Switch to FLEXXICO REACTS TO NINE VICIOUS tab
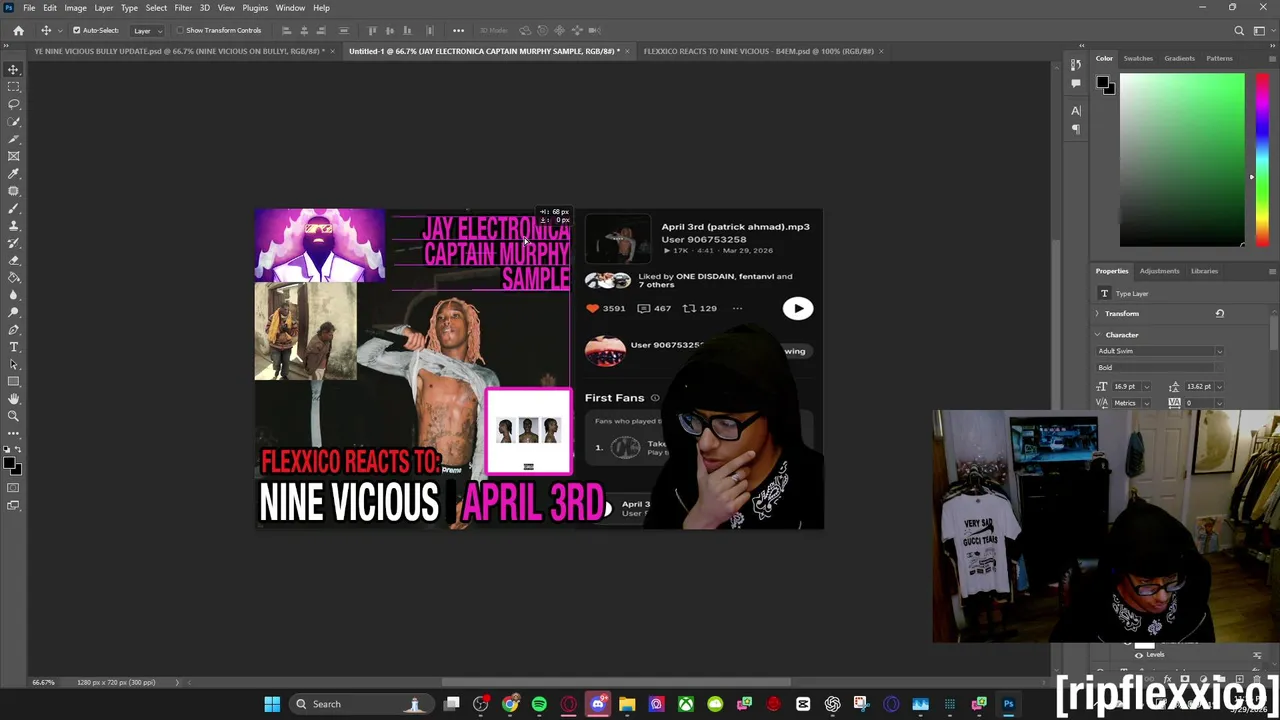 [x=758, y=51]
